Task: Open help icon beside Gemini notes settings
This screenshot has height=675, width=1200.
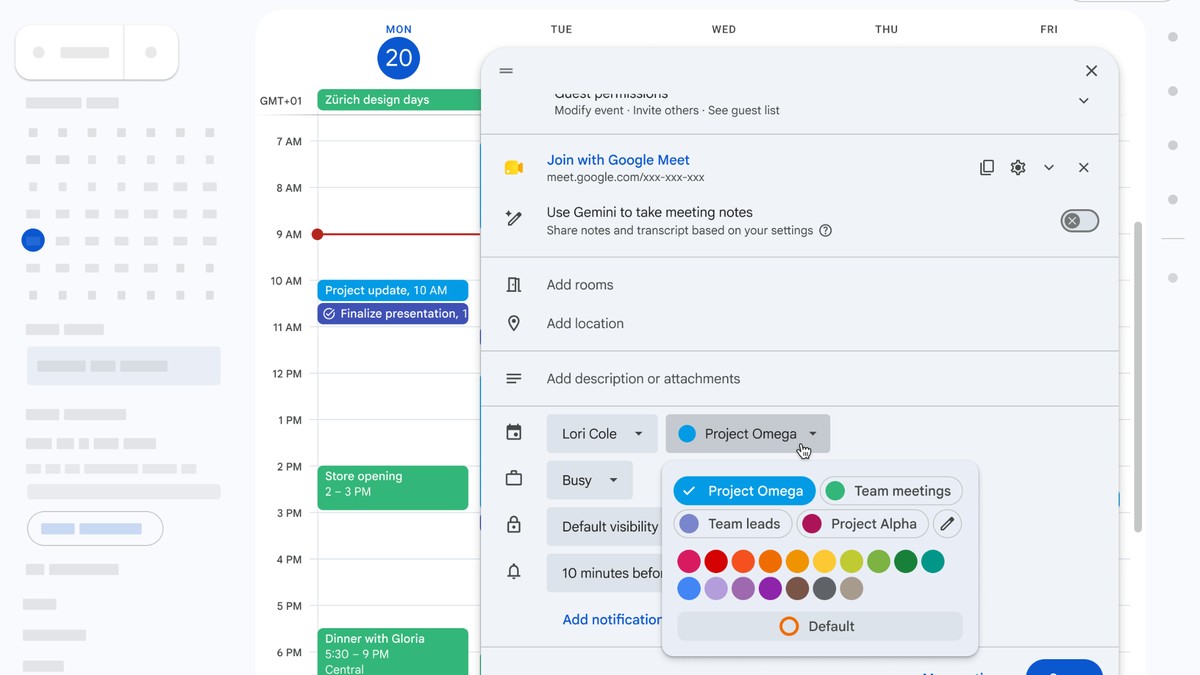Action: point(826,230)
